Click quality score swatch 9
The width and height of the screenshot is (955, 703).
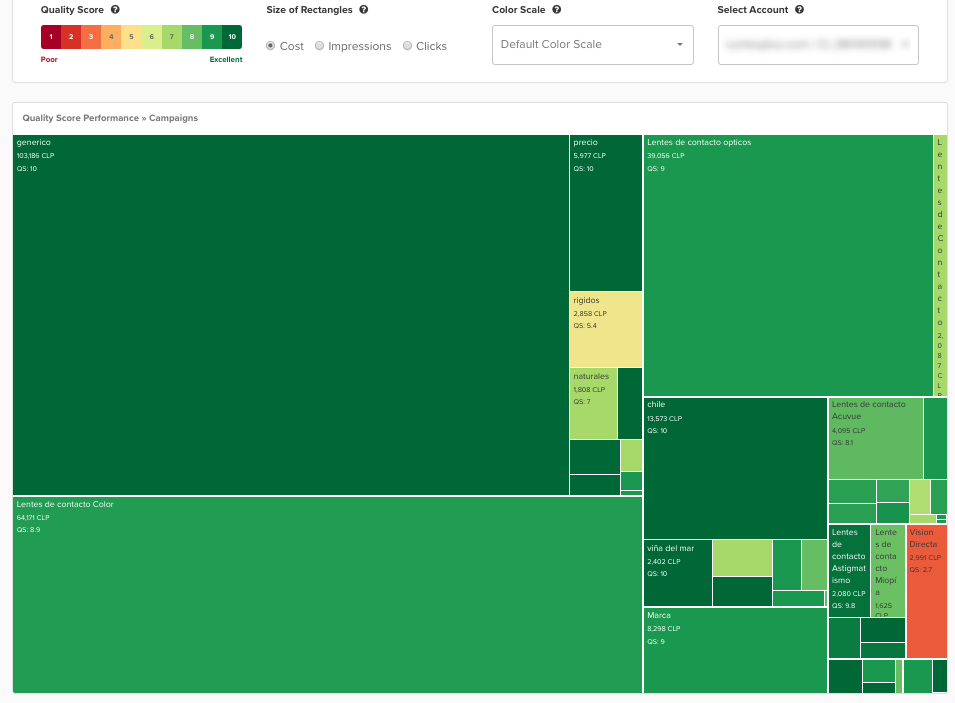[x=212, y=37]
